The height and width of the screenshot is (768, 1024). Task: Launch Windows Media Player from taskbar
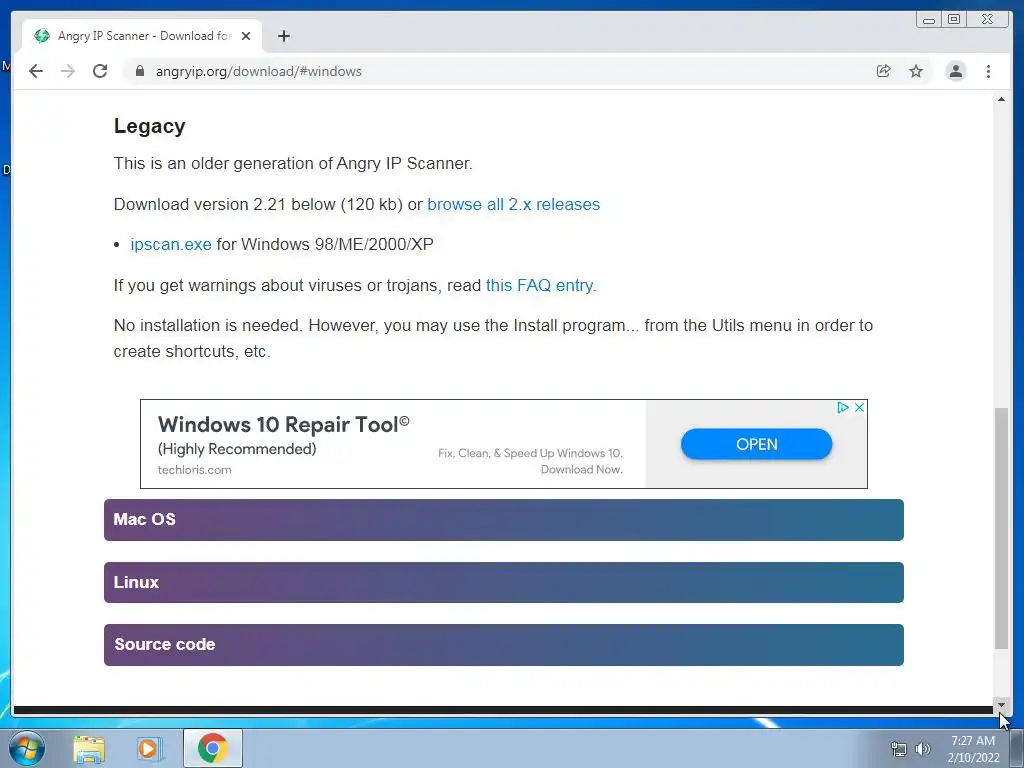pyautogui.click(x=148, y=748)
